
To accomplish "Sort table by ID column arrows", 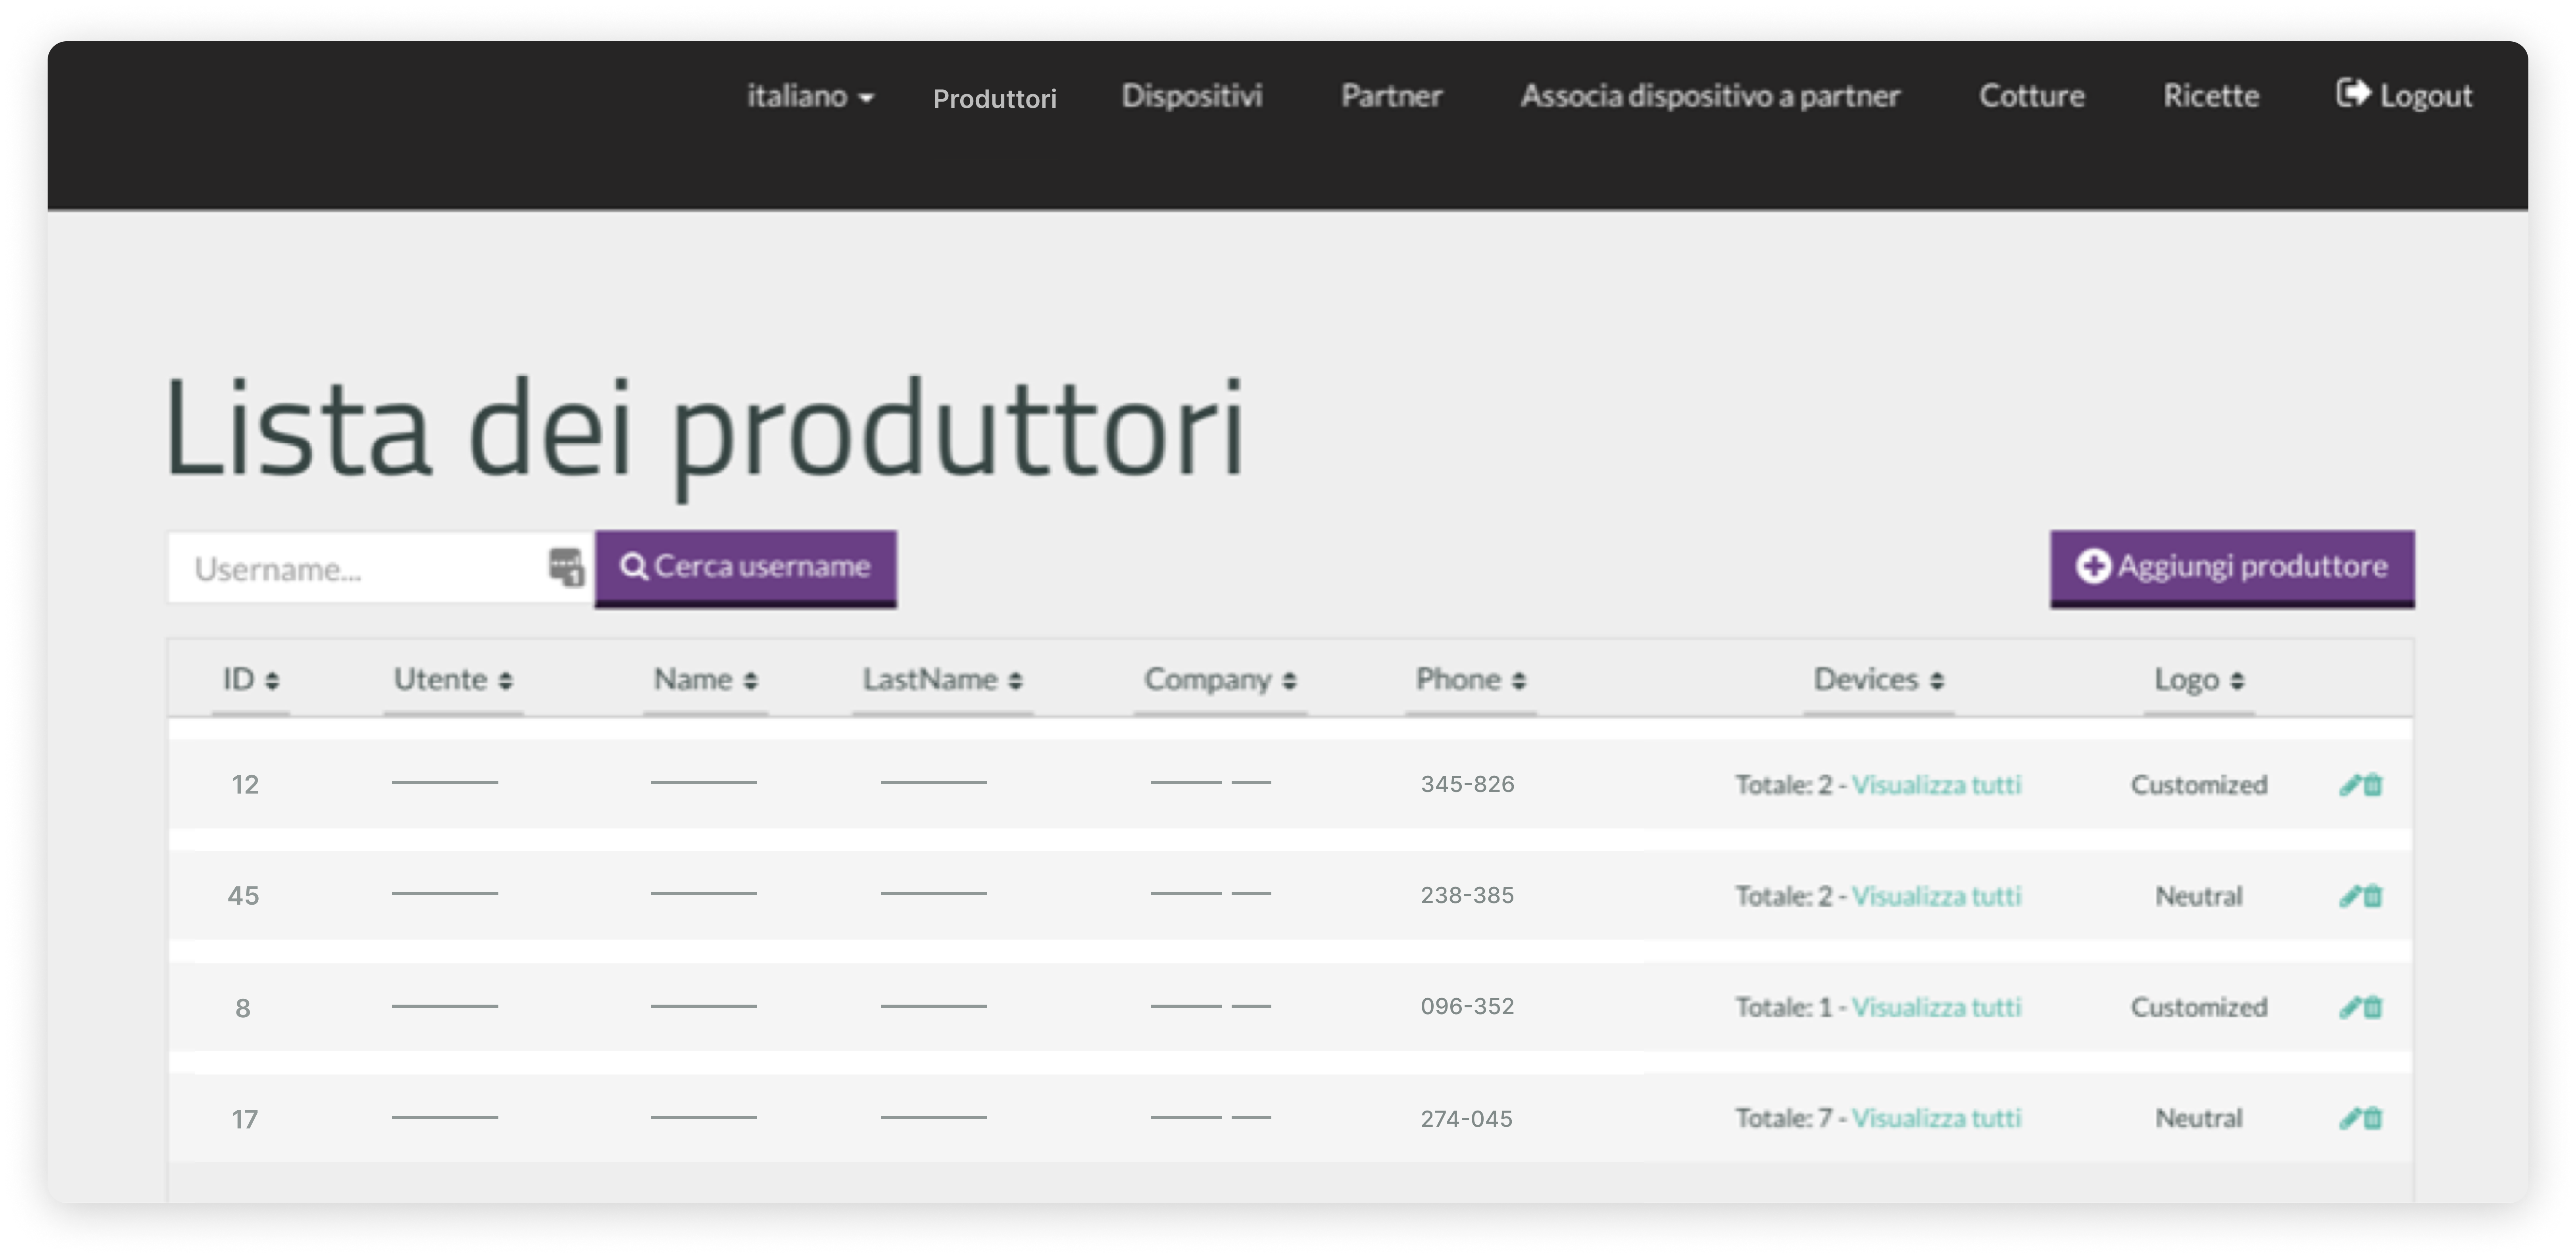I will pos(272,681).
